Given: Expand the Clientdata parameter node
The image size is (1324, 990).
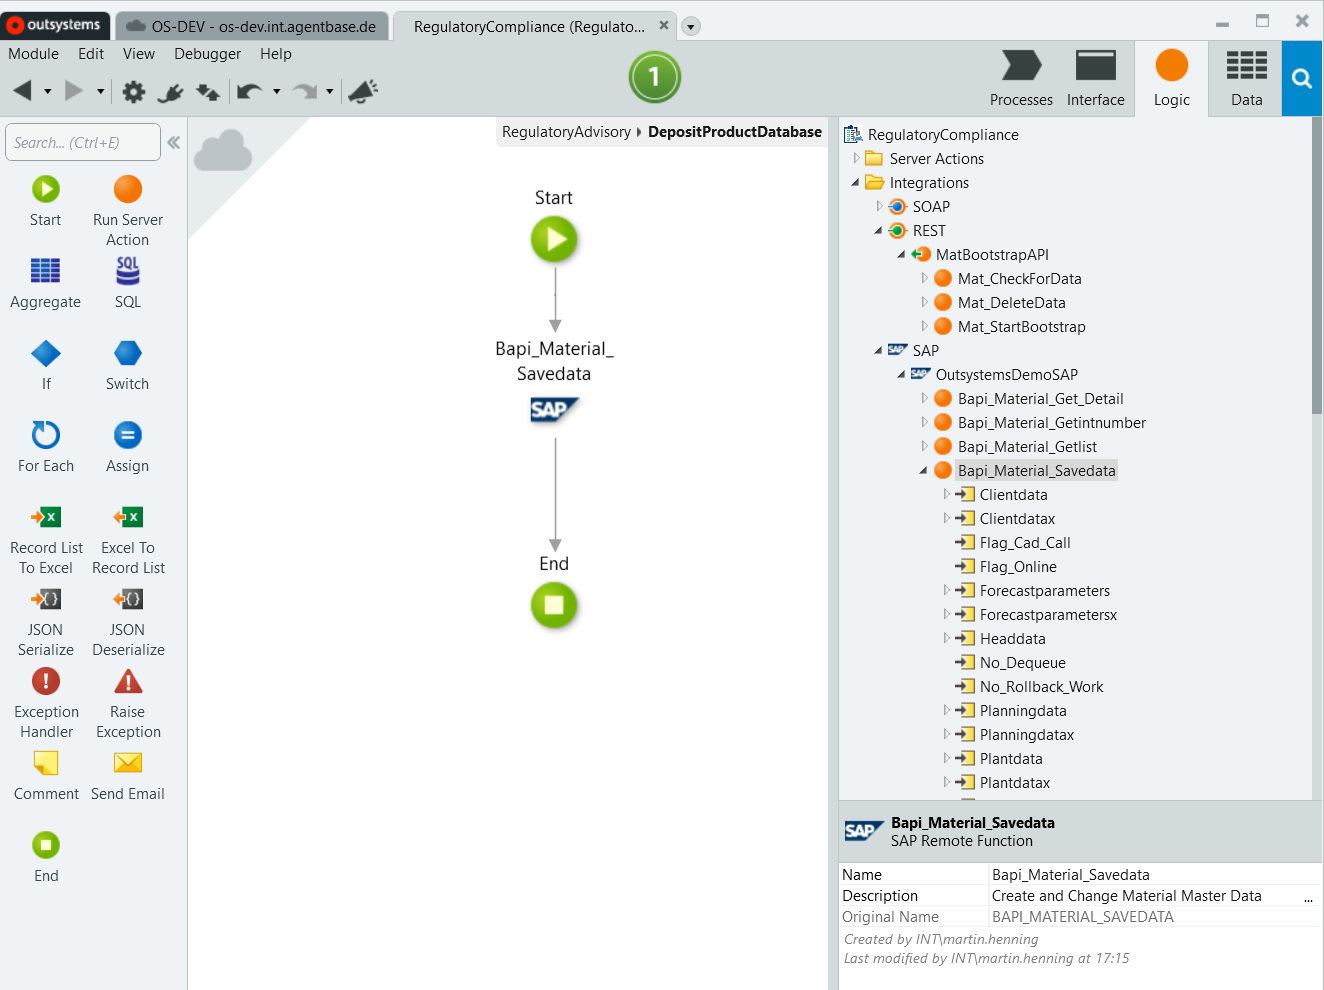Looking at the screenshot, I should [947, 494].
